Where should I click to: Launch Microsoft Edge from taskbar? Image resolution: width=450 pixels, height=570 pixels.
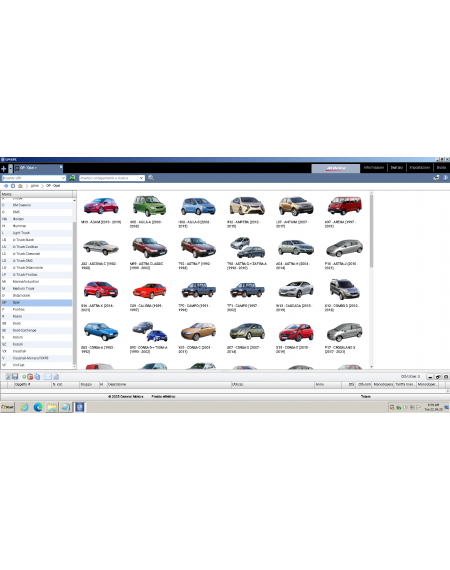38,407
